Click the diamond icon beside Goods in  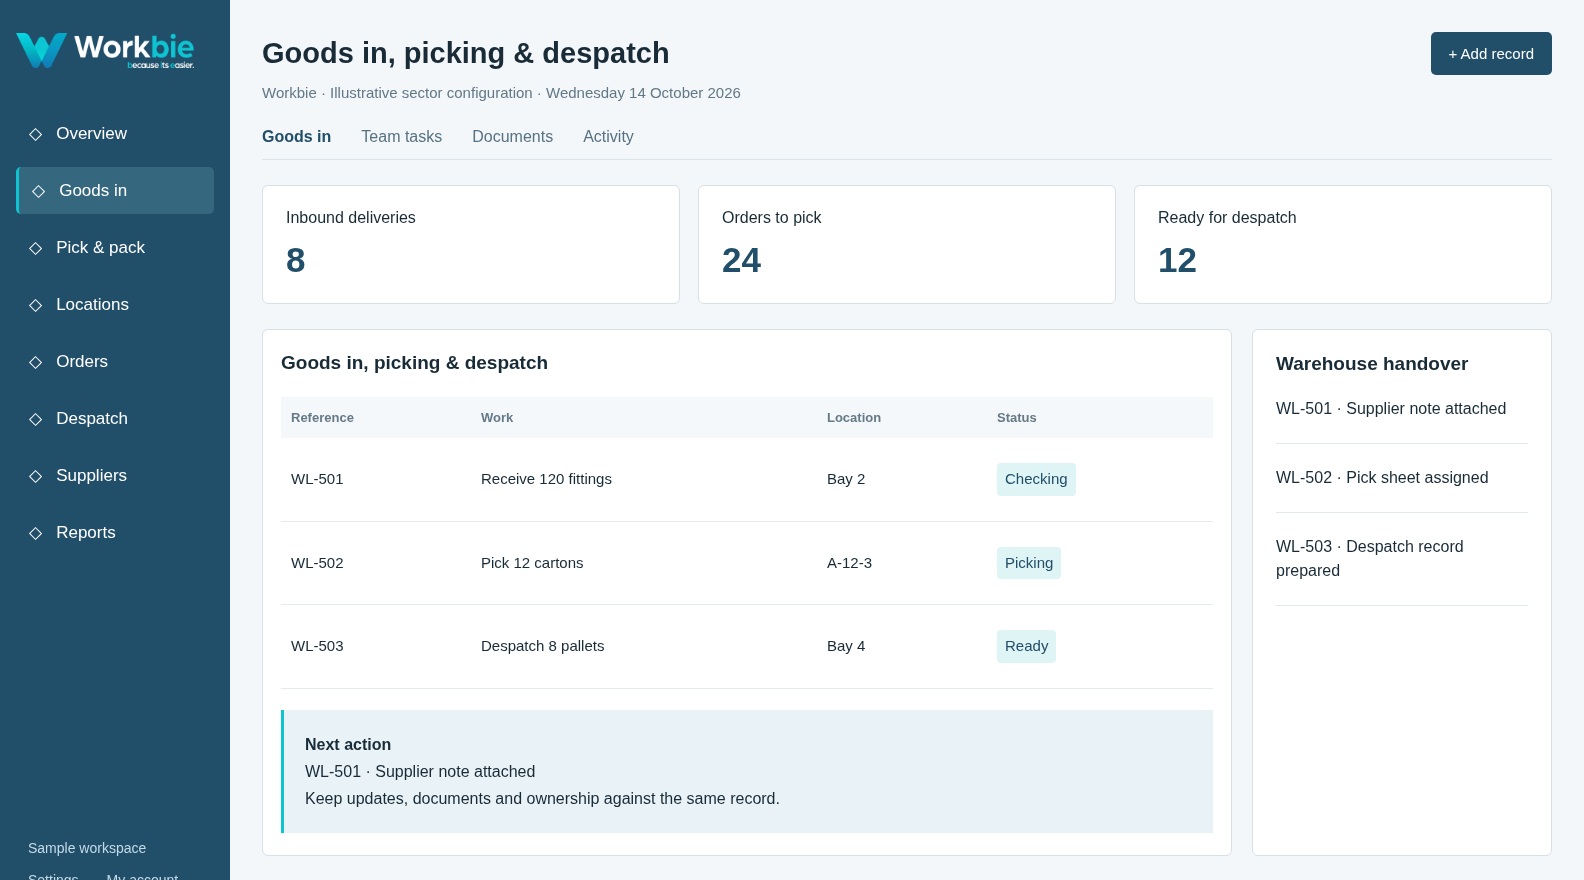pyautogui.click(x=39, y=191)
